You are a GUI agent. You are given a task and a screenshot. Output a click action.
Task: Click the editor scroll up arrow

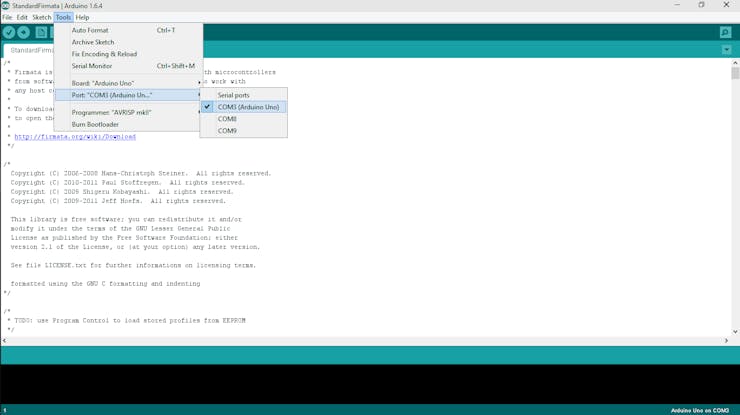click(735, 63)
